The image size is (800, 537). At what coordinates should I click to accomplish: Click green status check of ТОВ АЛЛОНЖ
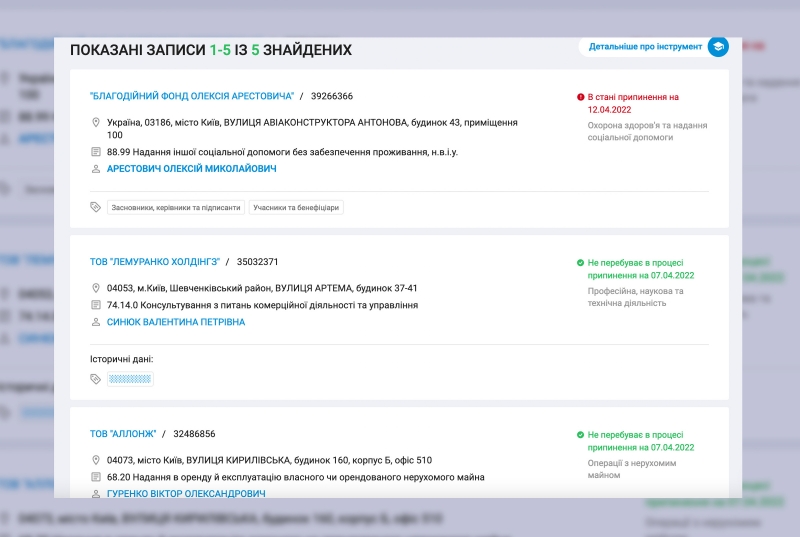(x=580, y=435)
